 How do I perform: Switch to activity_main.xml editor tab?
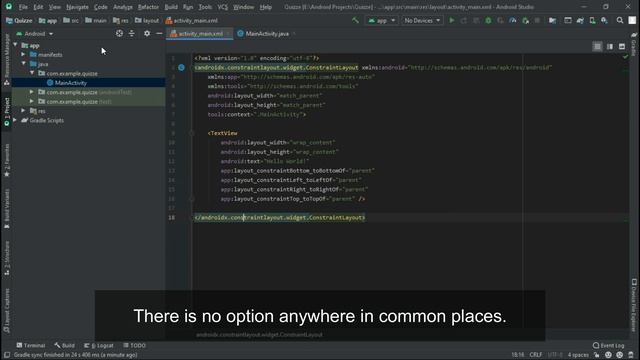200,34
